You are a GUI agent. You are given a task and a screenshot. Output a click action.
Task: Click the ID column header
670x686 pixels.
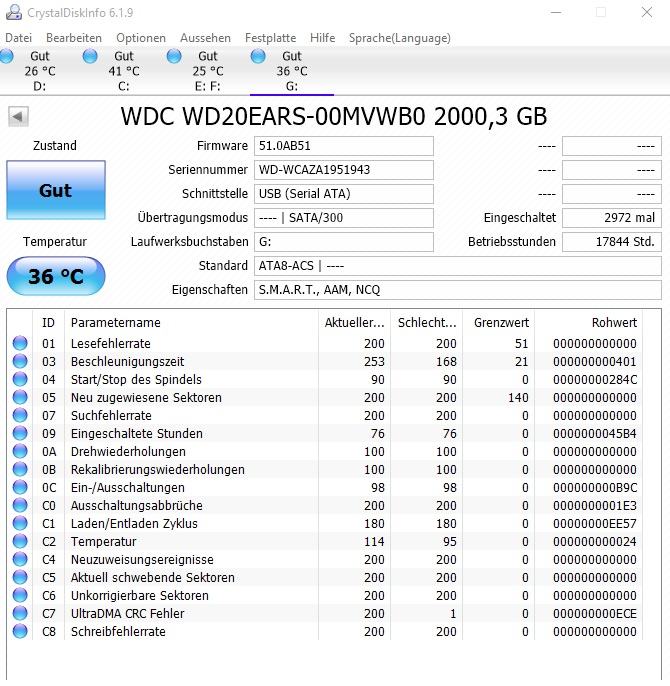48,323
